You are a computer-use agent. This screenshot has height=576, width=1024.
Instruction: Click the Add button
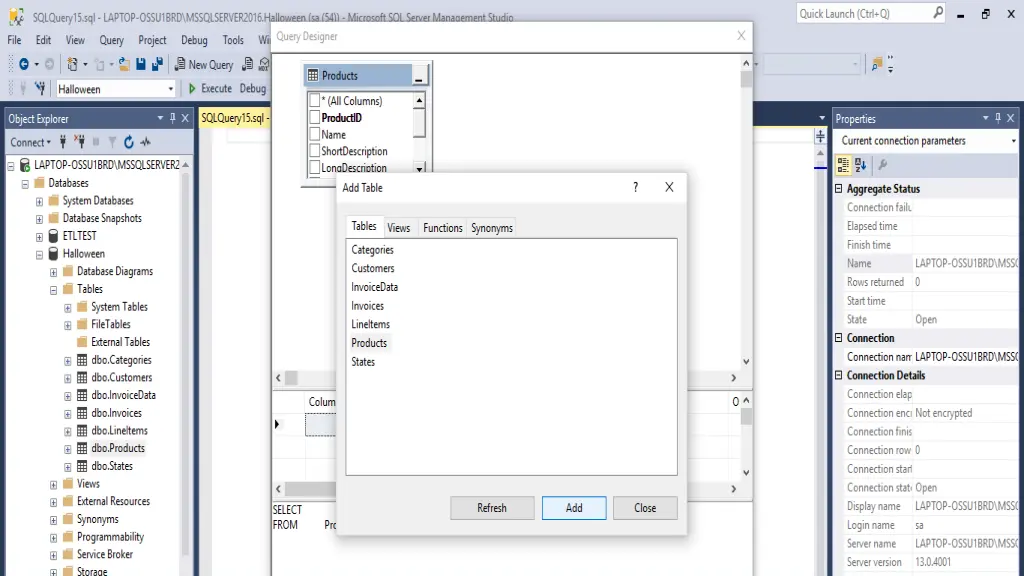(574, 507)
